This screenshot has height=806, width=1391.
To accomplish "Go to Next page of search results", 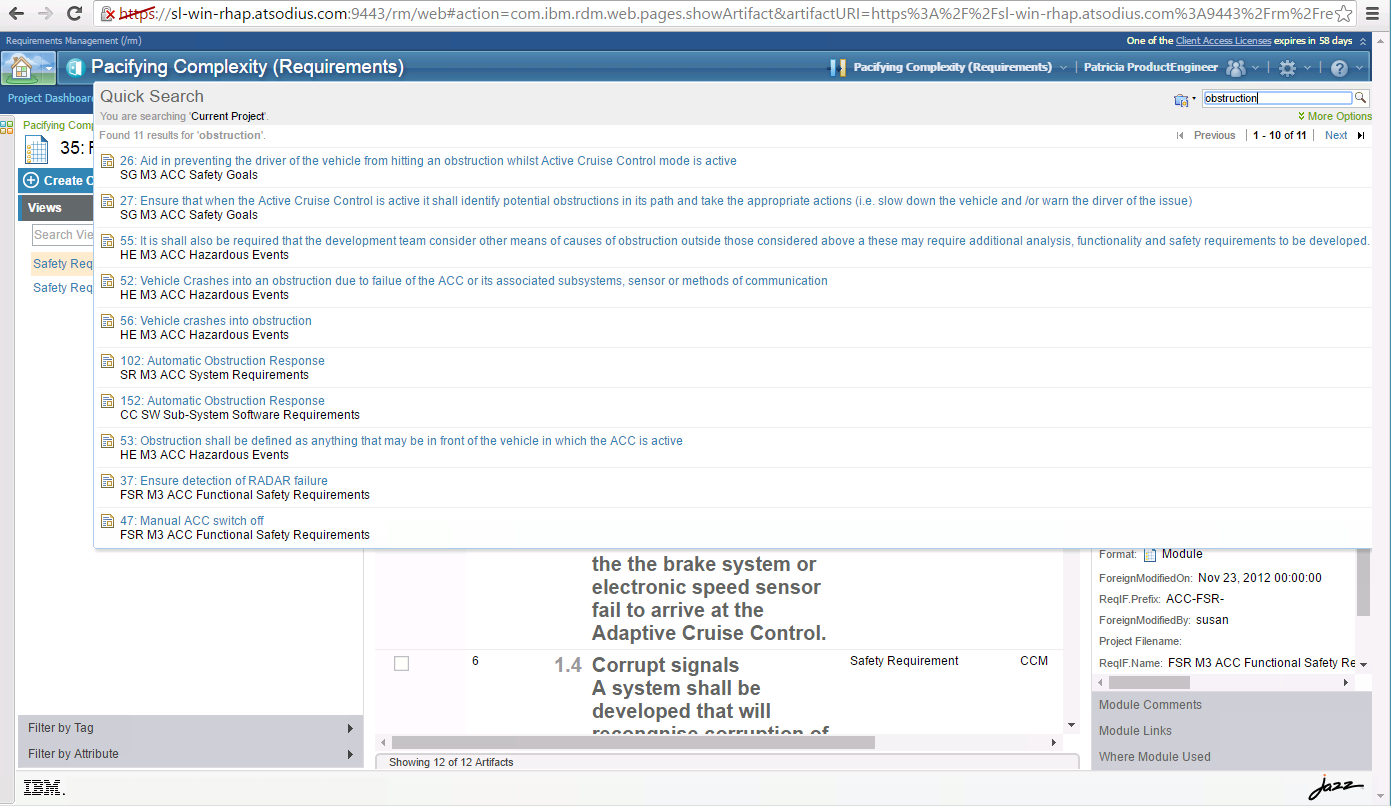I will (x=1336, y=136).
